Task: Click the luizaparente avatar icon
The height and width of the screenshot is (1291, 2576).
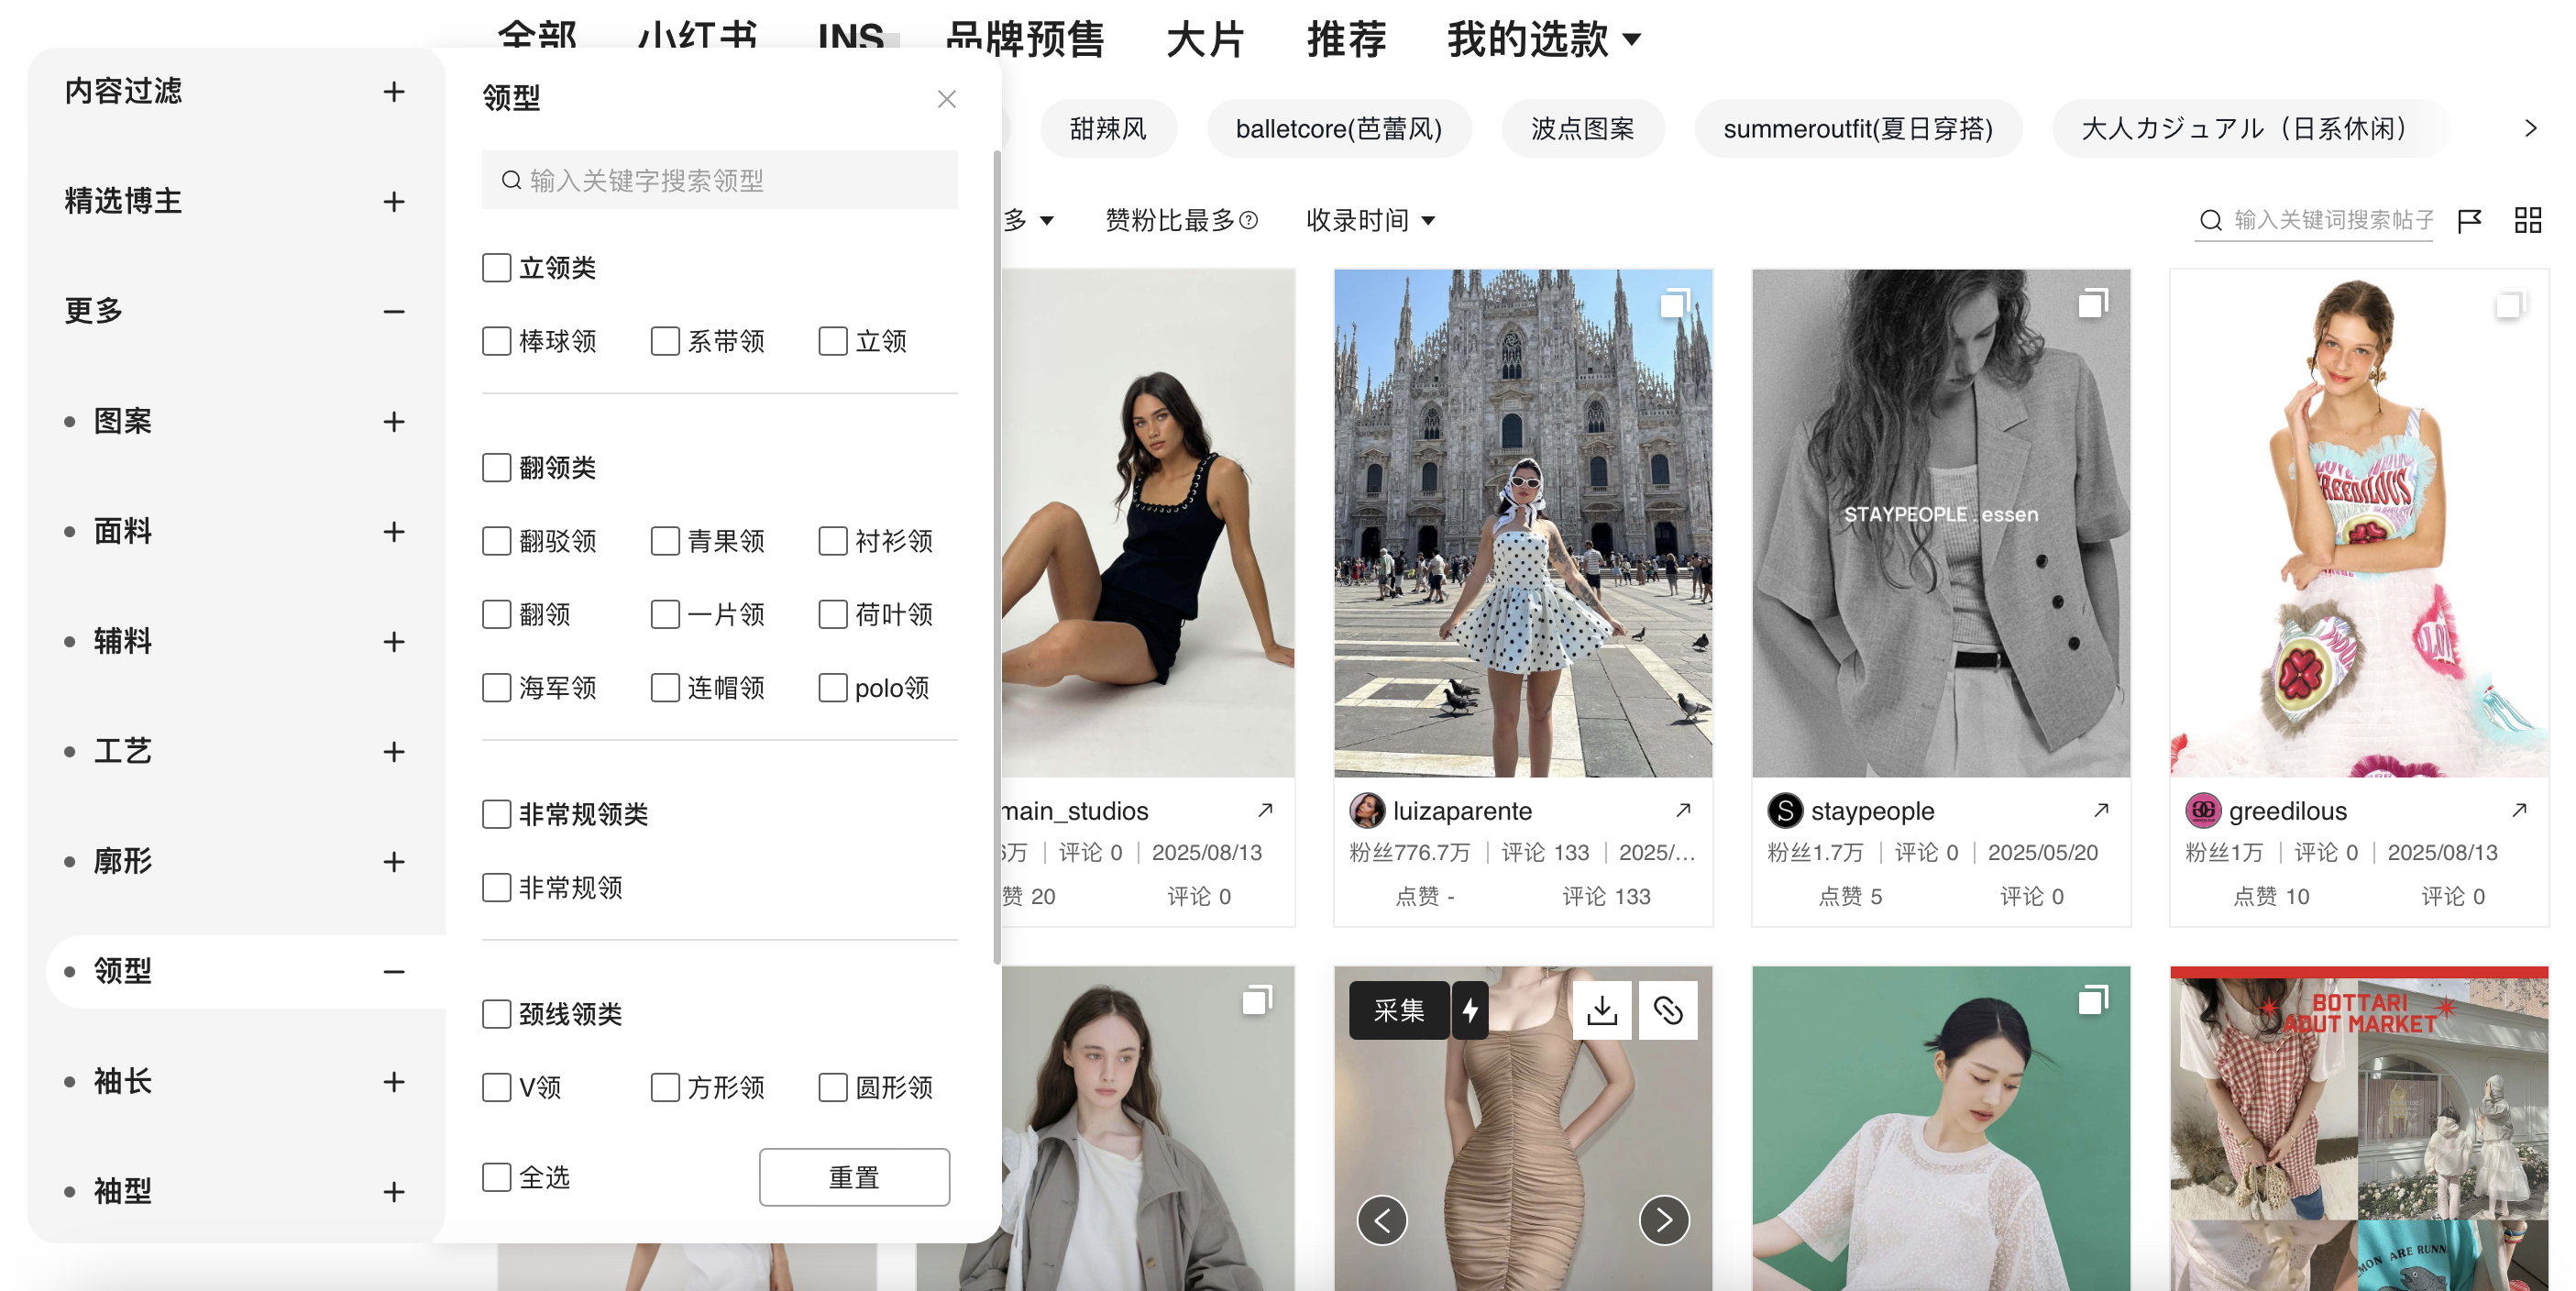Action: 1367,810
